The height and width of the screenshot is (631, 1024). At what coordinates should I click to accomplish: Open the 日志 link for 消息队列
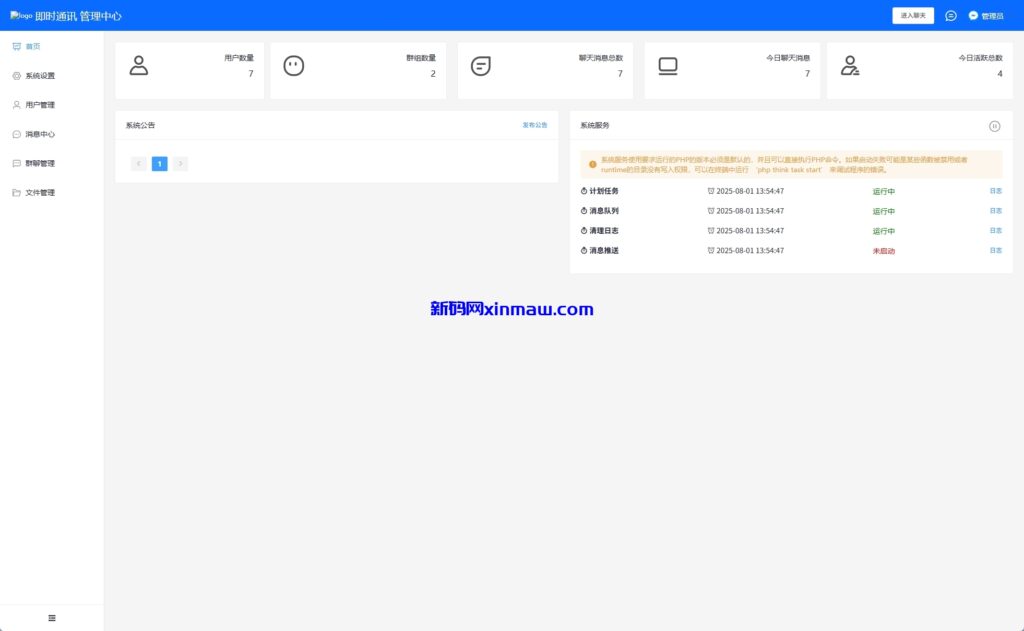[x=995, y=211]
